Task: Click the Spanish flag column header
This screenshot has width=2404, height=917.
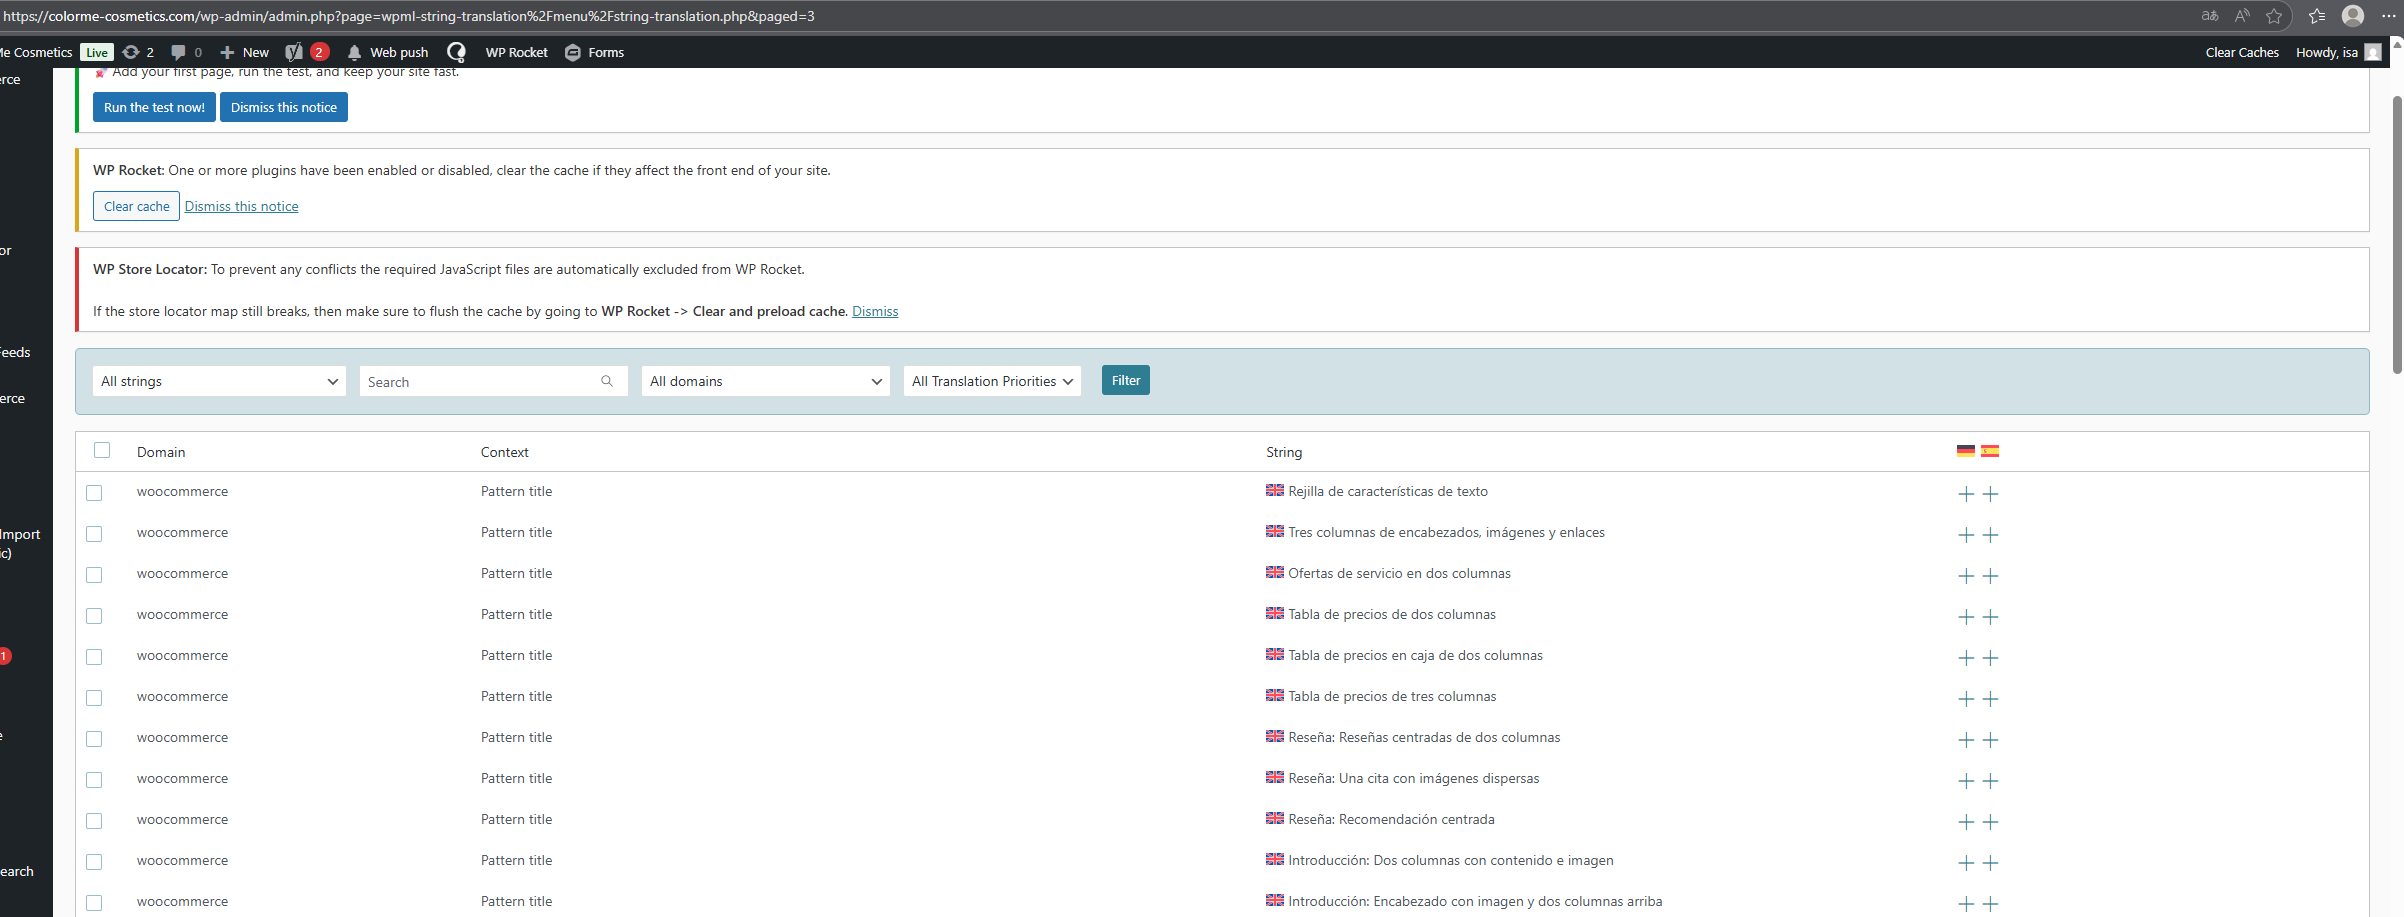Action: [1990, 451]
